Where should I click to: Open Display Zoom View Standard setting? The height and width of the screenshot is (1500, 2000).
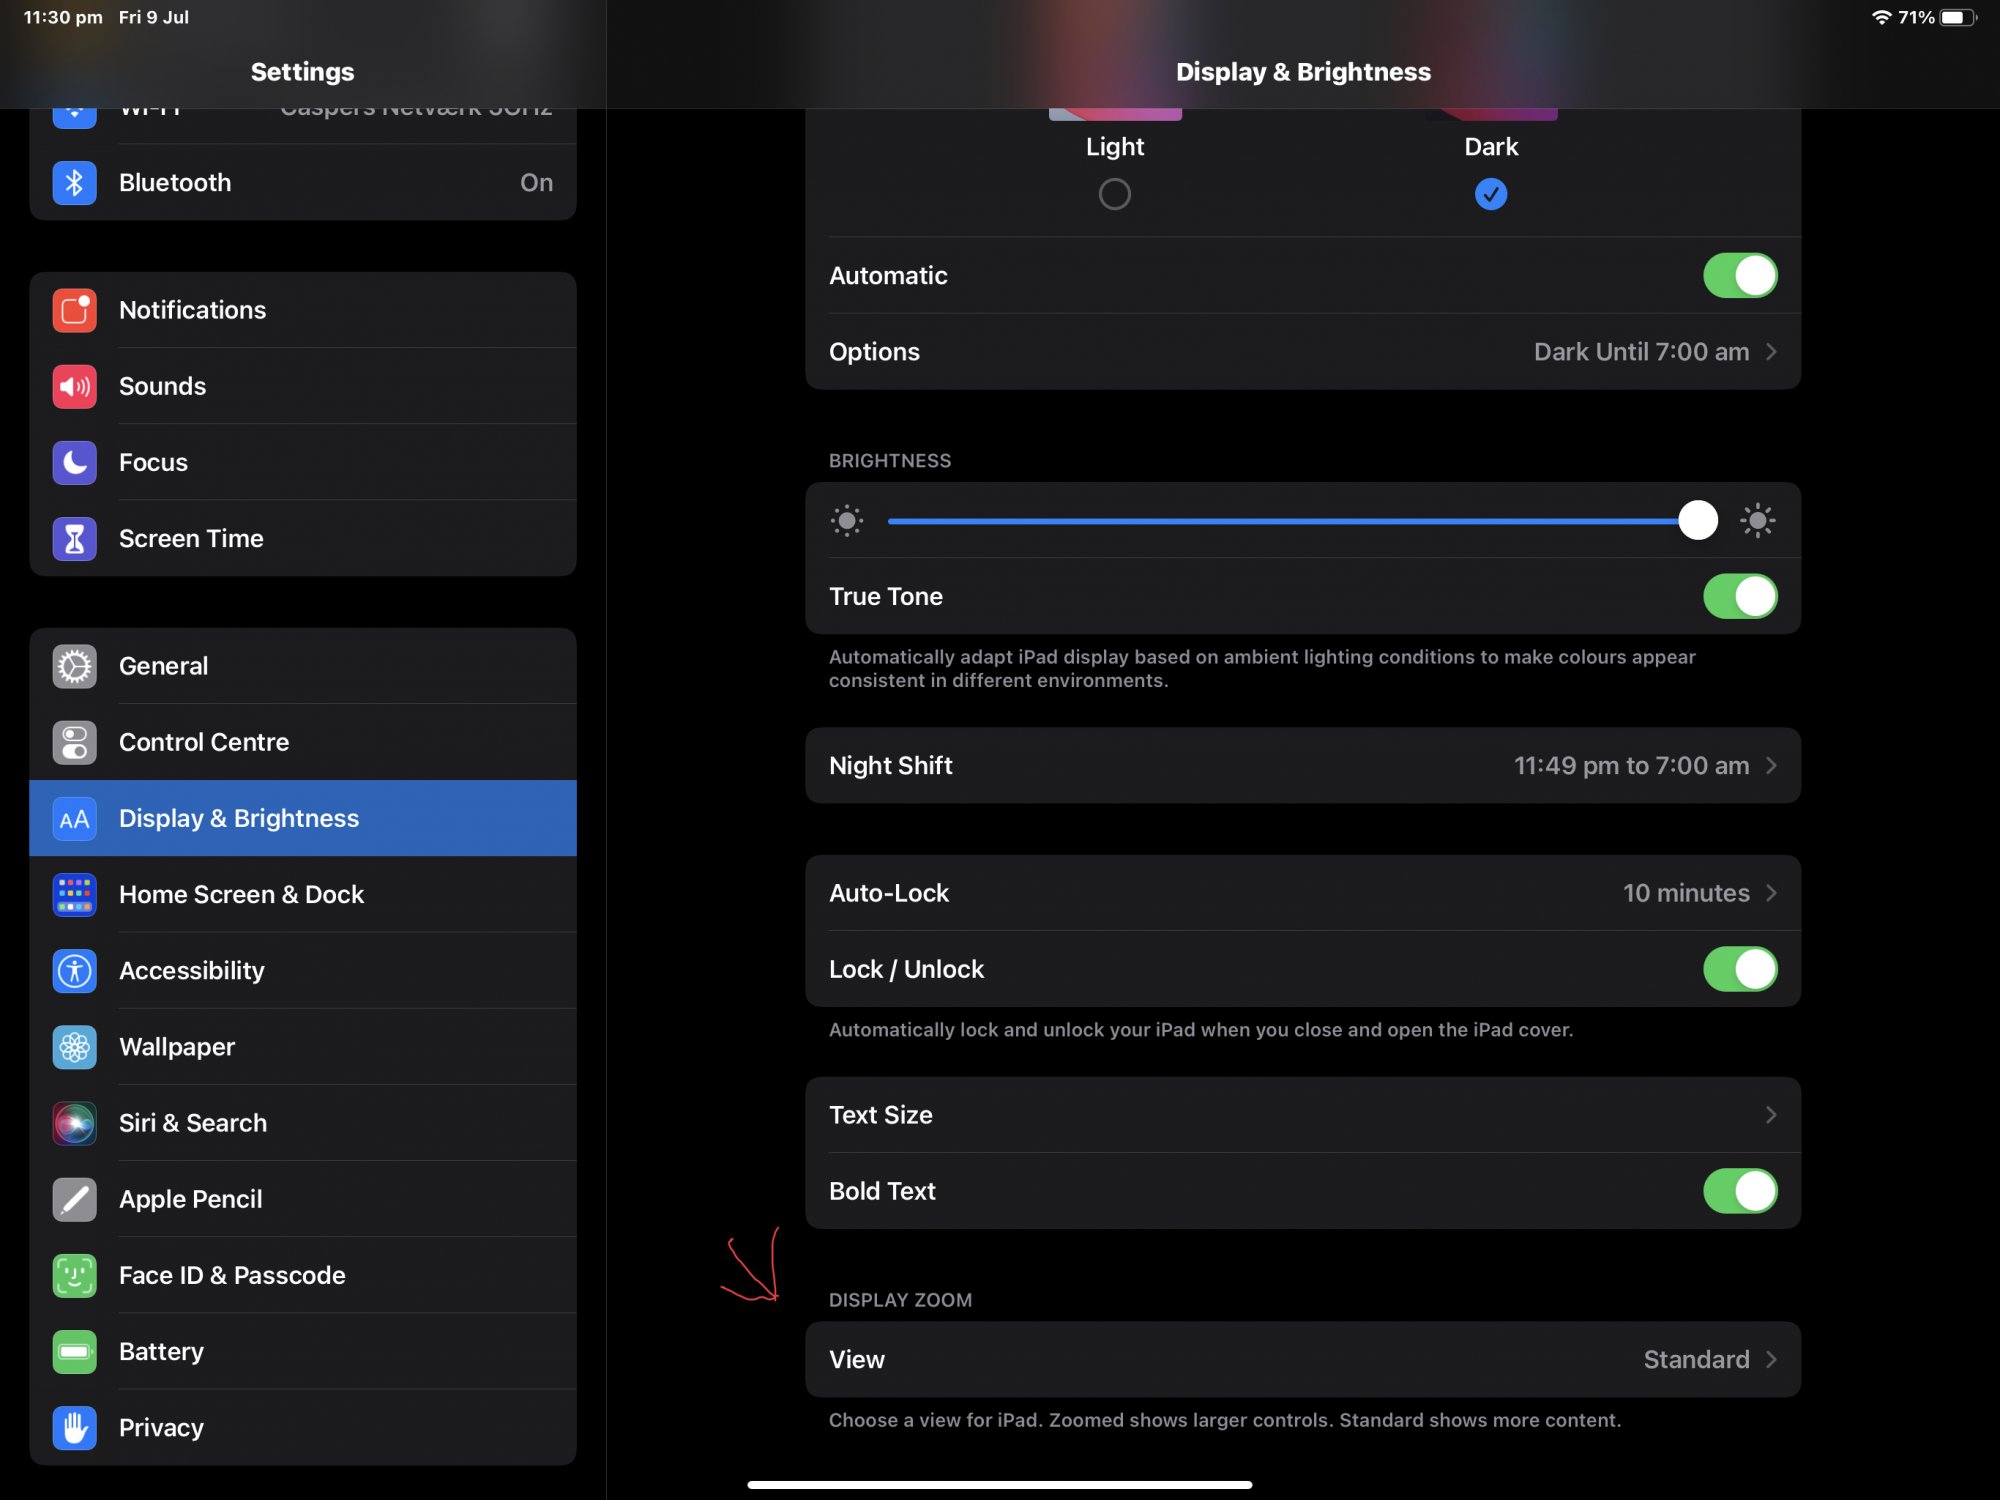pos(1302,1360)
